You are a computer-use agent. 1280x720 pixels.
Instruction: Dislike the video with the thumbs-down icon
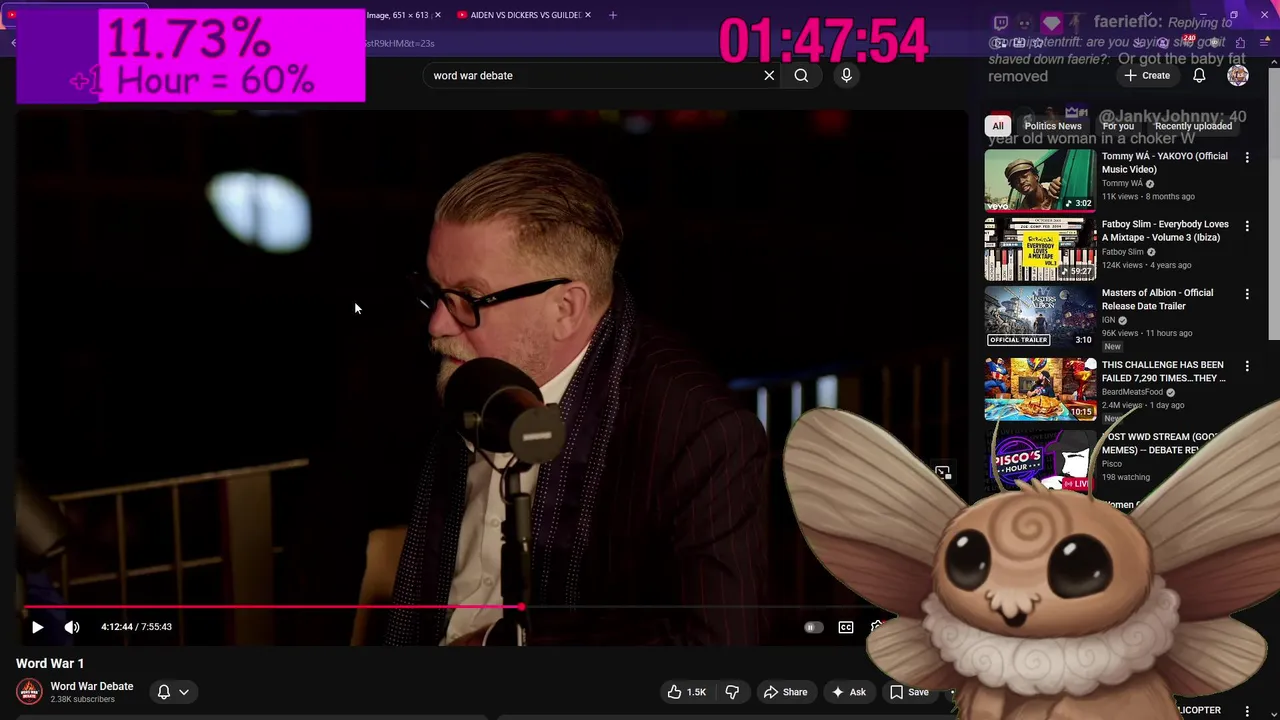point(732,692)
